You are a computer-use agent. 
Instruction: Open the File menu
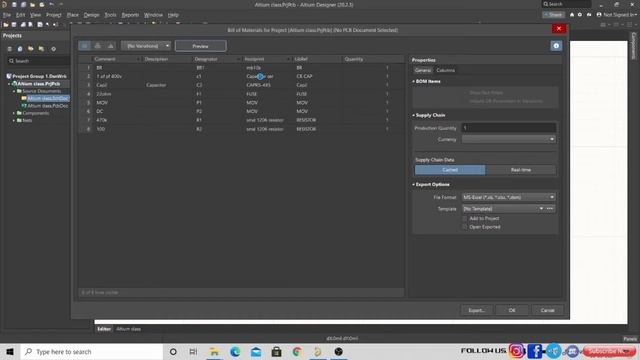click(x=7, y=15)
